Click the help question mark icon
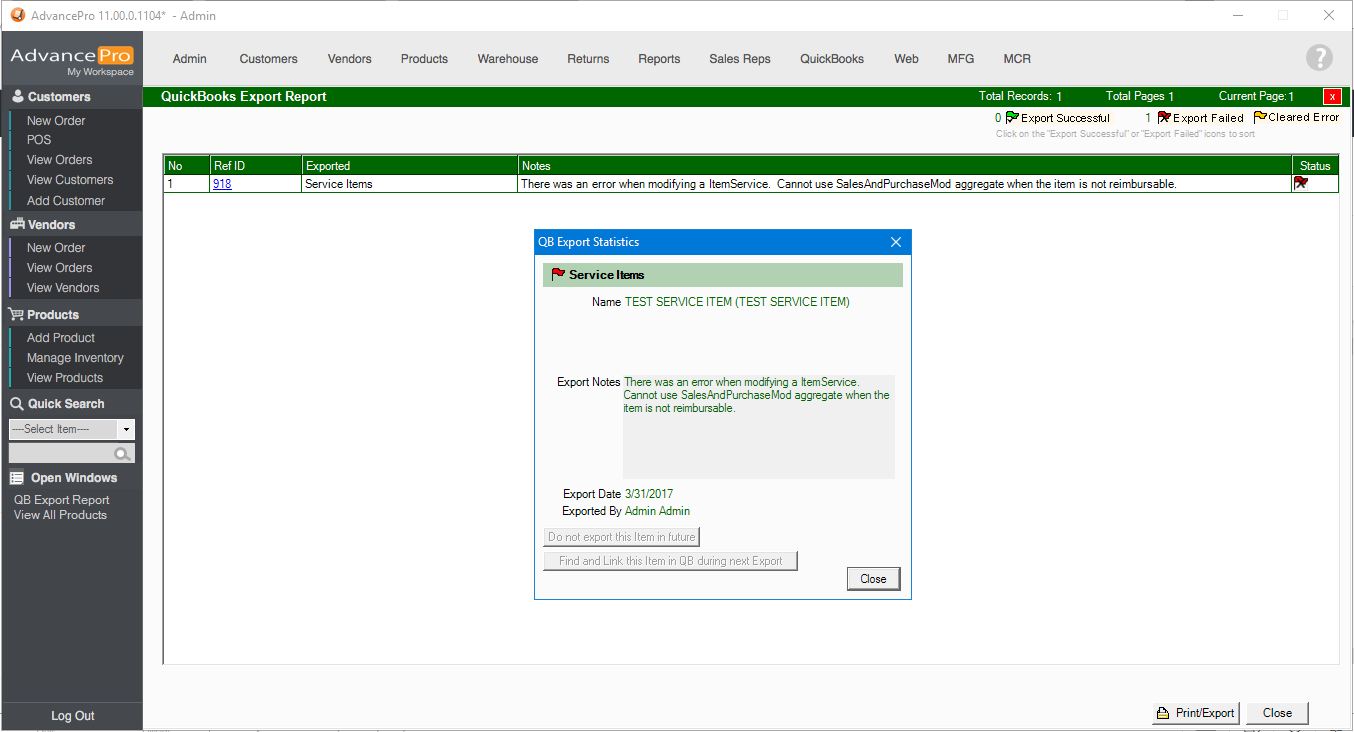The height and width of the screenshot is (732, 1354). coord(1319,58)
